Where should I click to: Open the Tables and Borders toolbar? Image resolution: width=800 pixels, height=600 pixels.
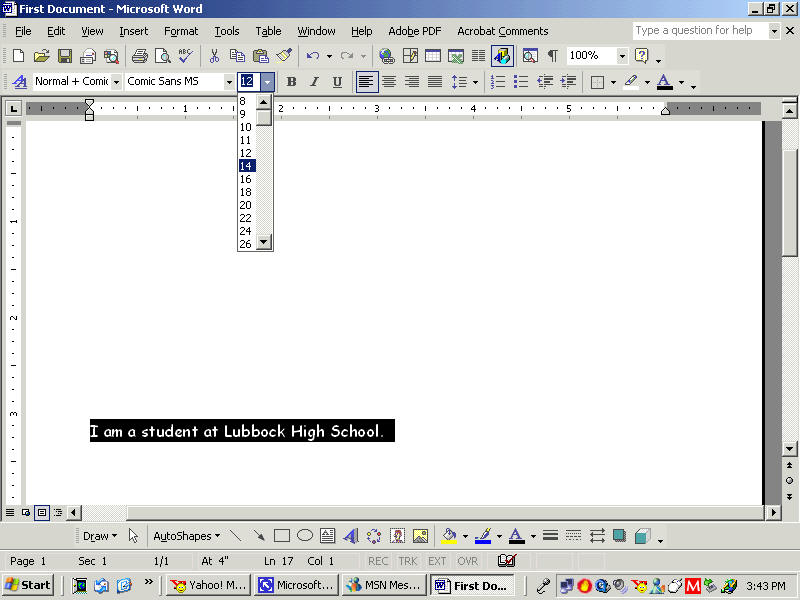(x=410, y=56)
